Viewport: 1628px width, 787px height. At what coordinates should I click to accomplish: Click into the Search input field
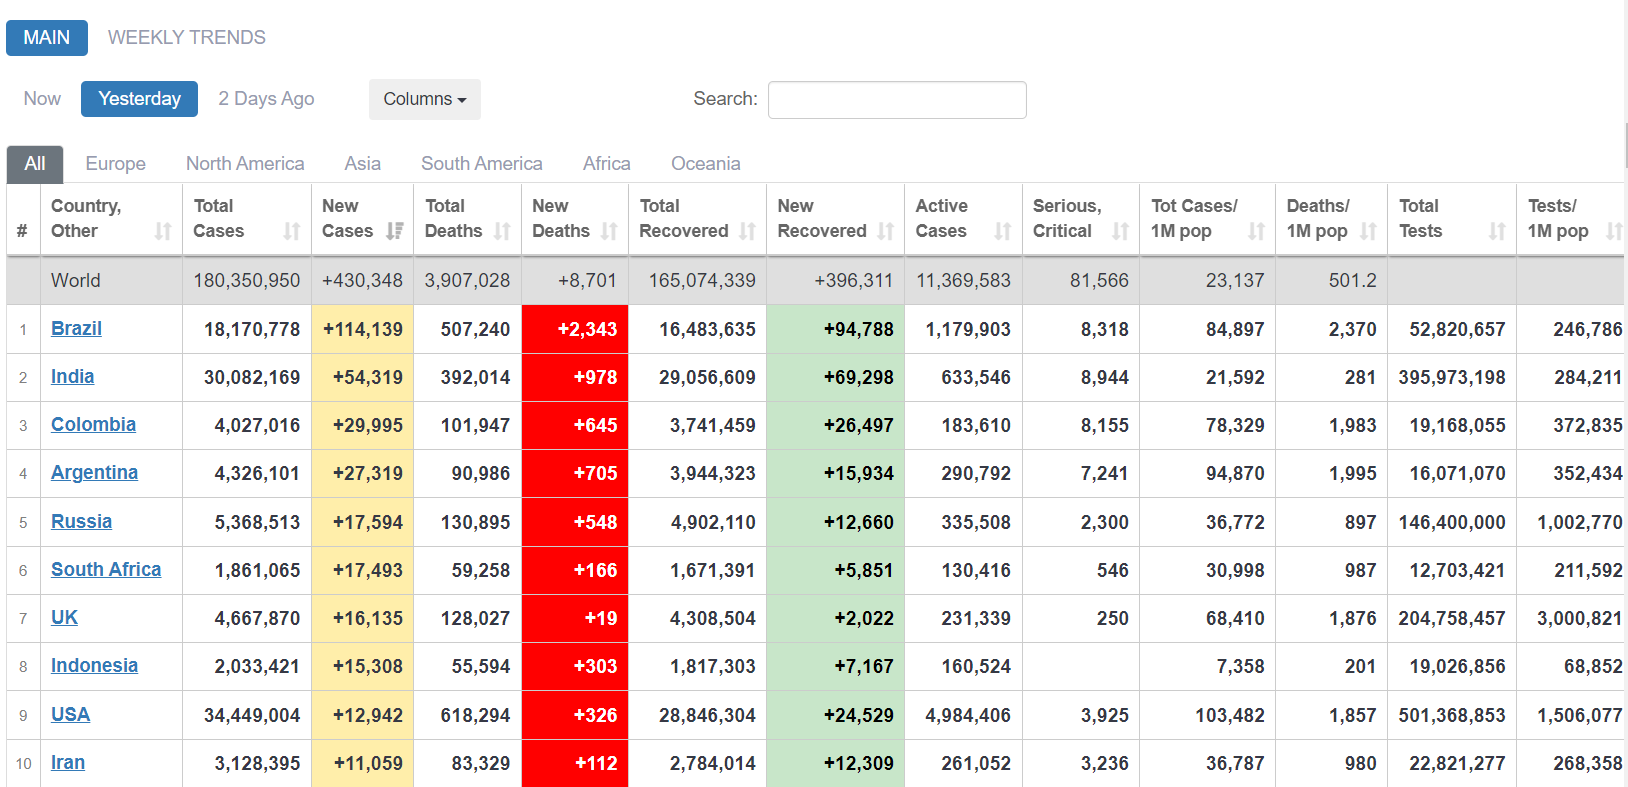897,100
